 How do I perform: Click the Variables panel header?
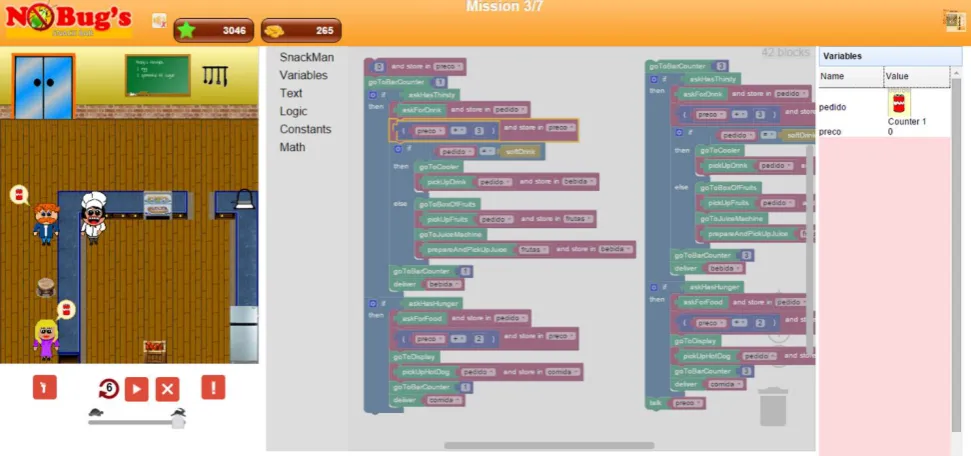(x=890, y=56)
